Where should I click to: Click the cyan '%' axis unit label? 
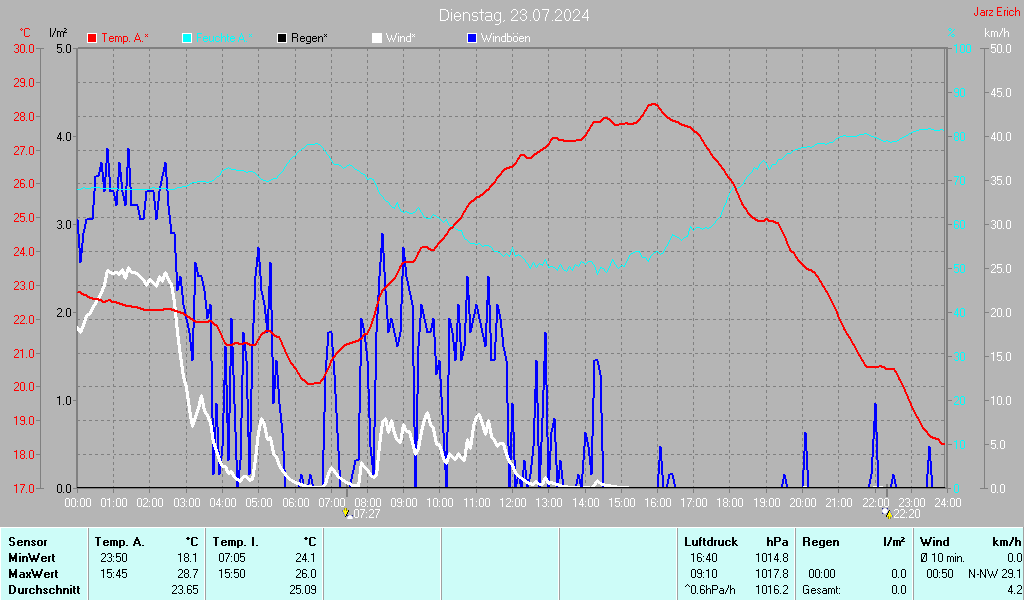pos(952,33)
